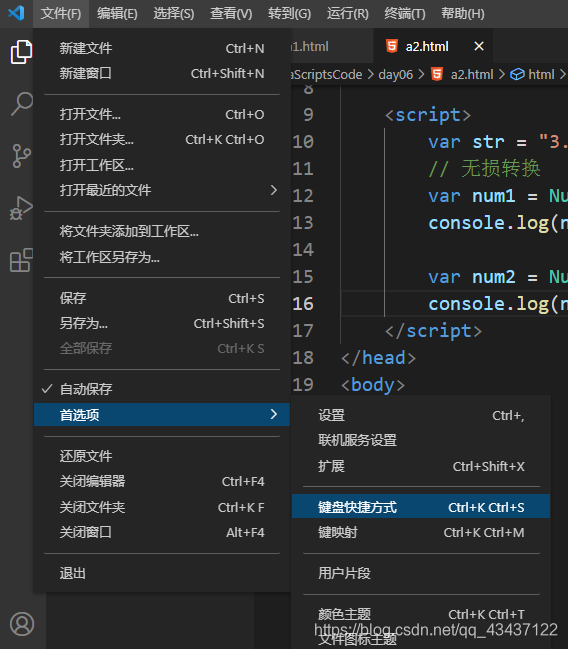Open the Extensions view icon
The image size is (568, 649).
(x=22, y=260)
